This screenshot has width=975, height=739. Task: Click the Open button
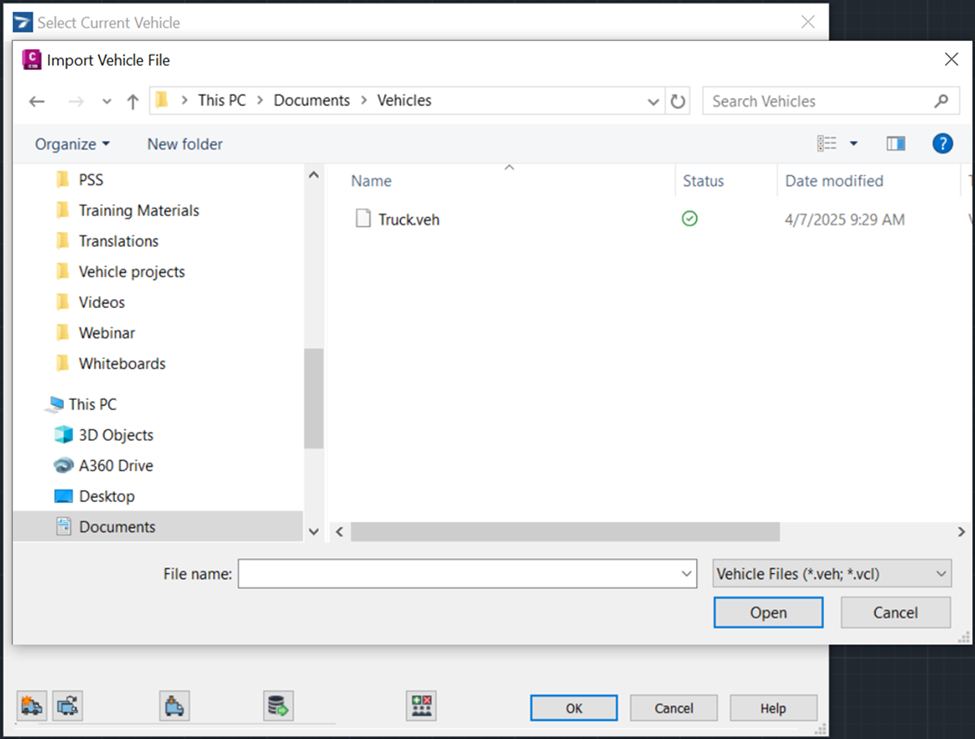[x=768, y=613]
